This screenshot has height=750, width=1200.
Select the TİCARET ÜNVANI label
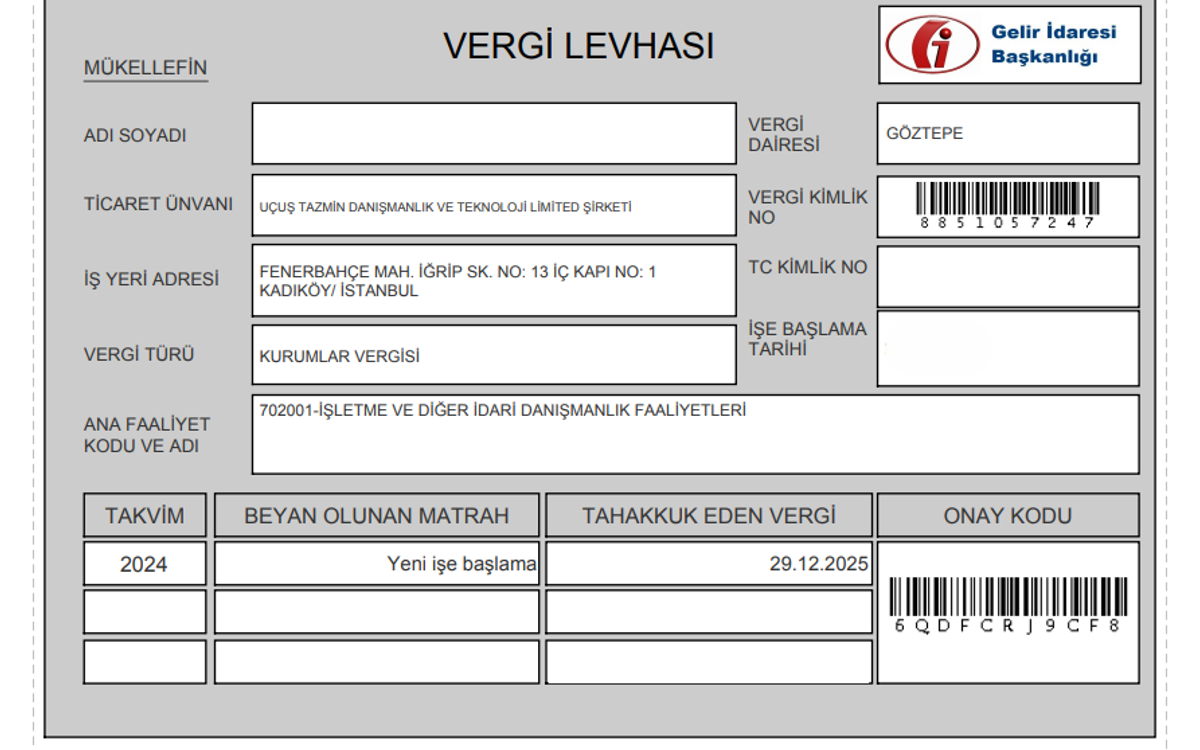click(158, 204)
